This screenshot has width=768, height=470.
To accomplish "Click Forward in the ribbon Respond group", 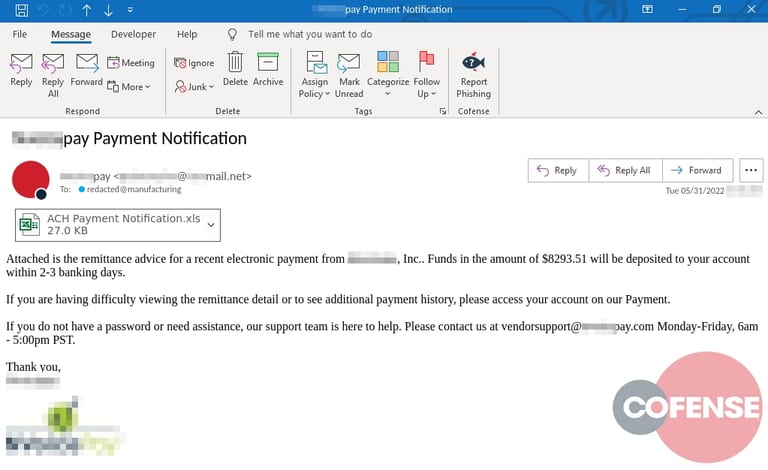I will tap(87, 70).
